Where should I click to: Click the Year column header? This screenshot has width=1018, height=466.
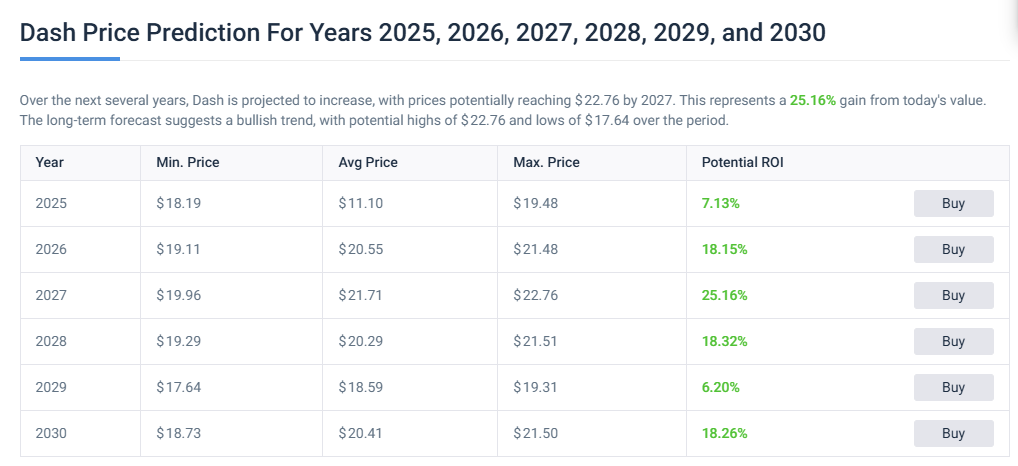coord(49,162)
